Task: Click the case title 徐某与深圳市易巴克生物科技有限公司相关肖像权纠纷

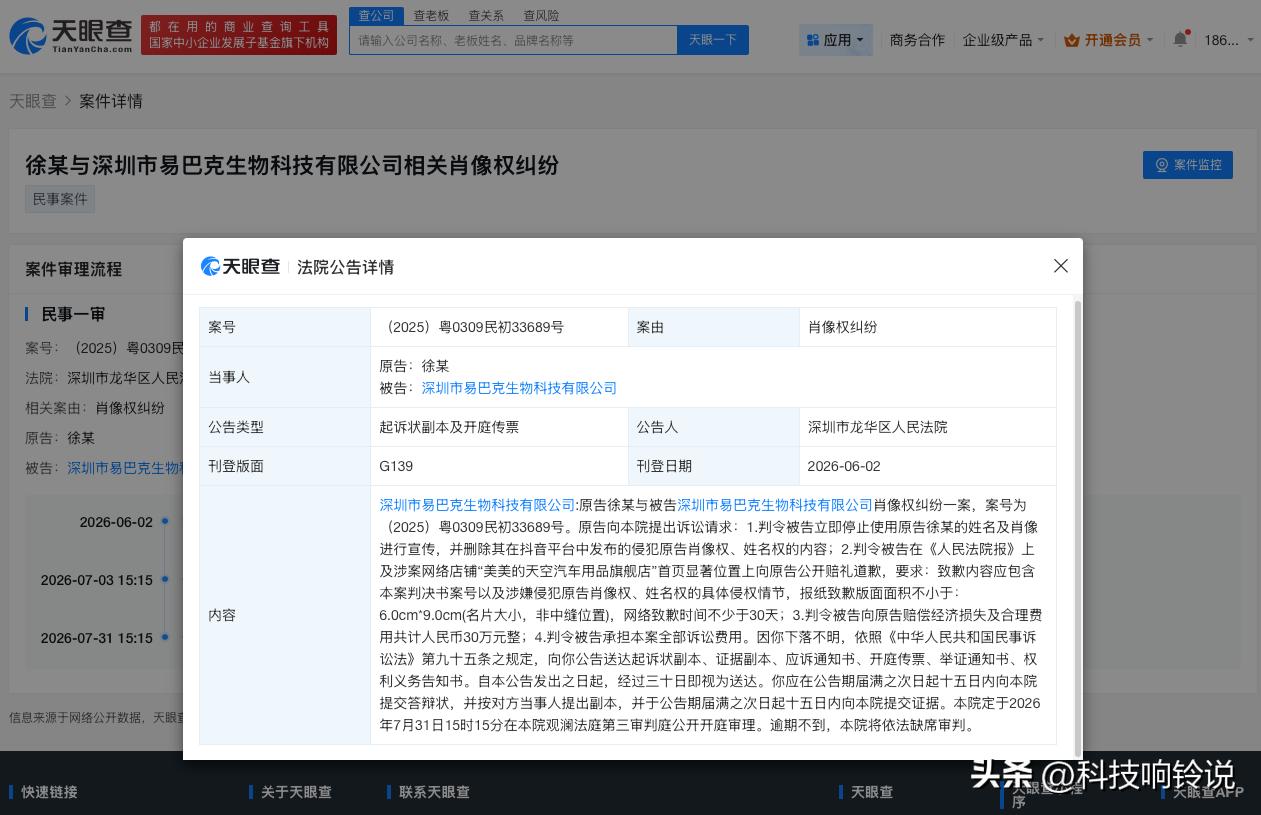Action: 292,165
